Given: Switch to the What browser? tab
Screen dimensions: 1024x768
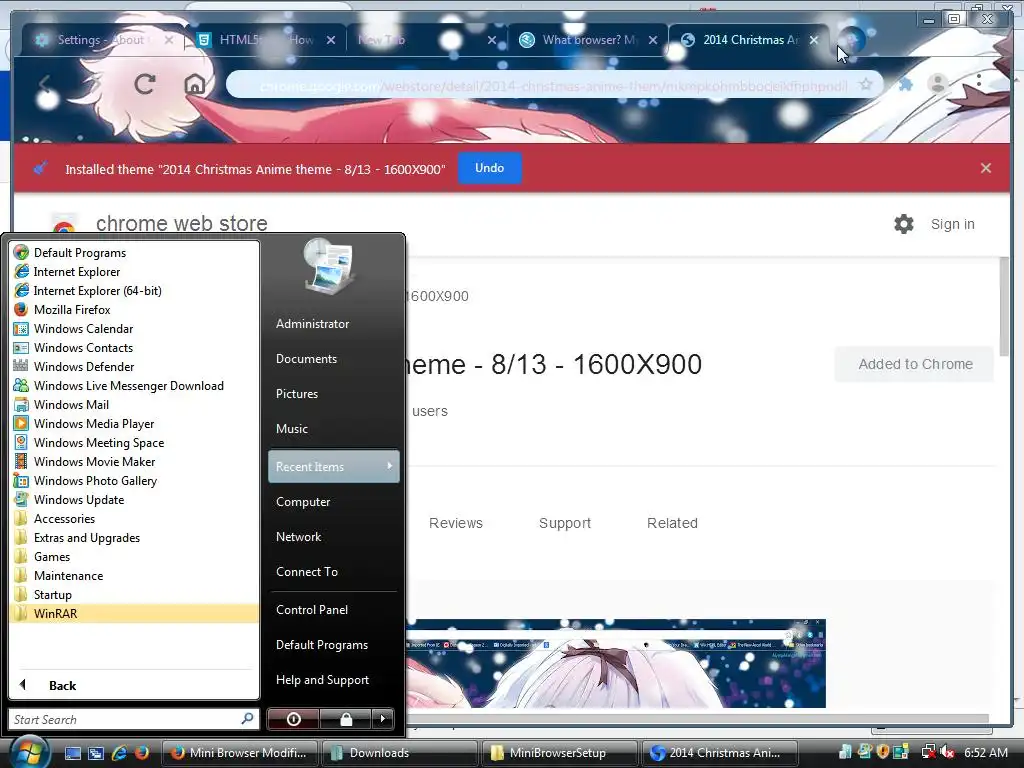Looking at the screenshot, I should (588, 40).
